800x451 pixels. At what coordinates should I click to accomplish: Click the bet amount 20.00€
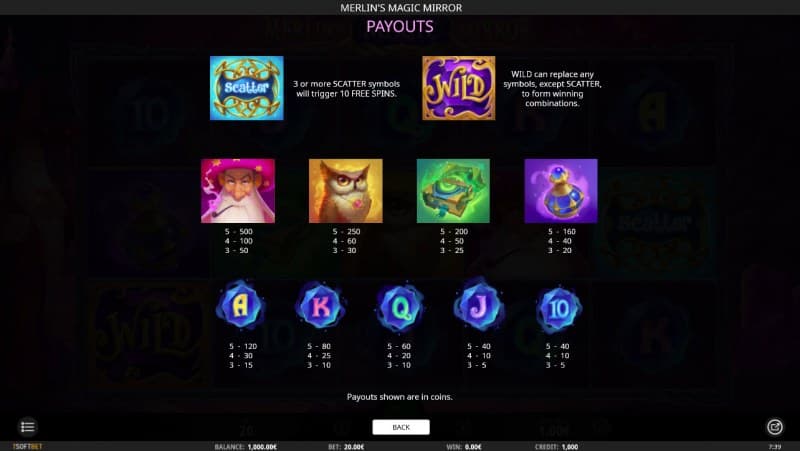tap(353, 447)
